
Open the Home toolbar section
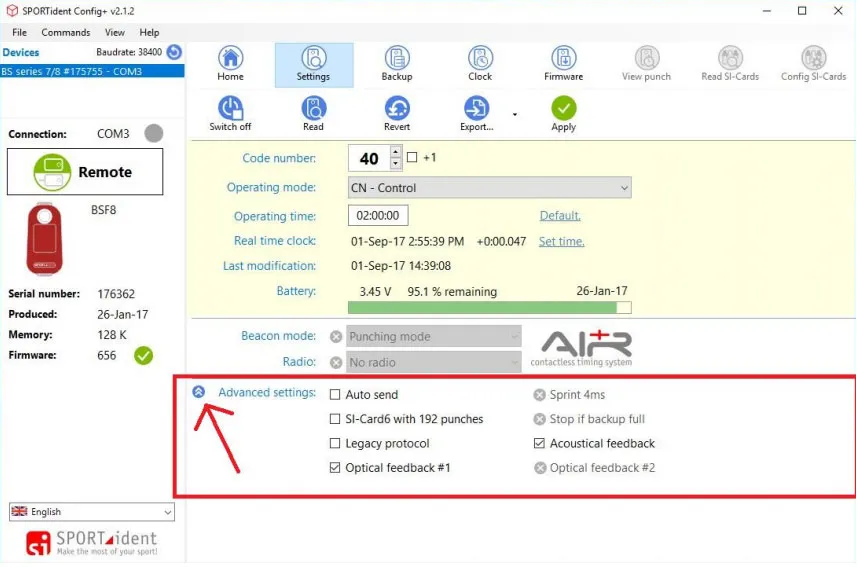(230, 64)
